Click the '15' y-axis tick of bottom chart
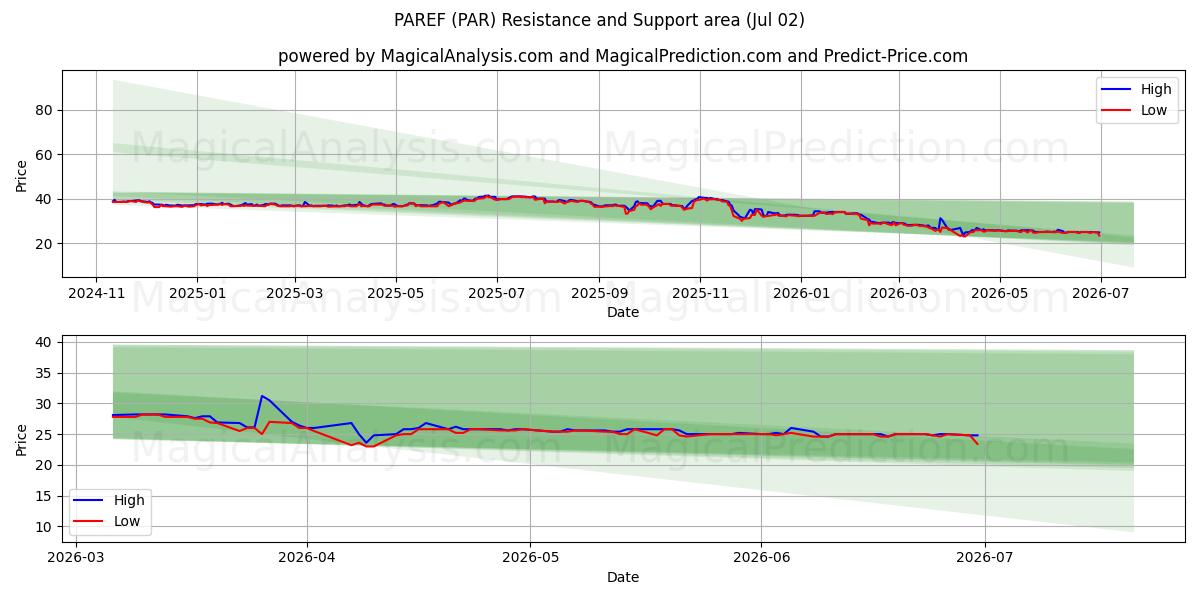Screen dimensions: 1200x600 tap(46, 496)
